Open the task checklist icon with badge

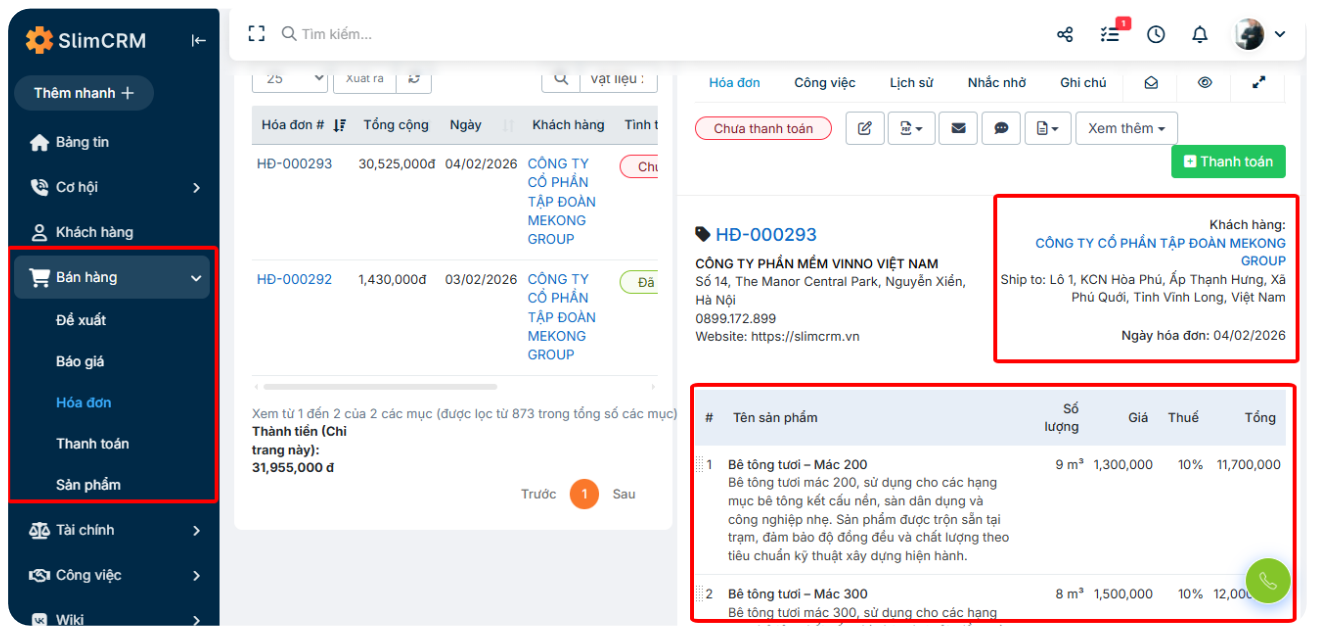(x=1111, y=33)
